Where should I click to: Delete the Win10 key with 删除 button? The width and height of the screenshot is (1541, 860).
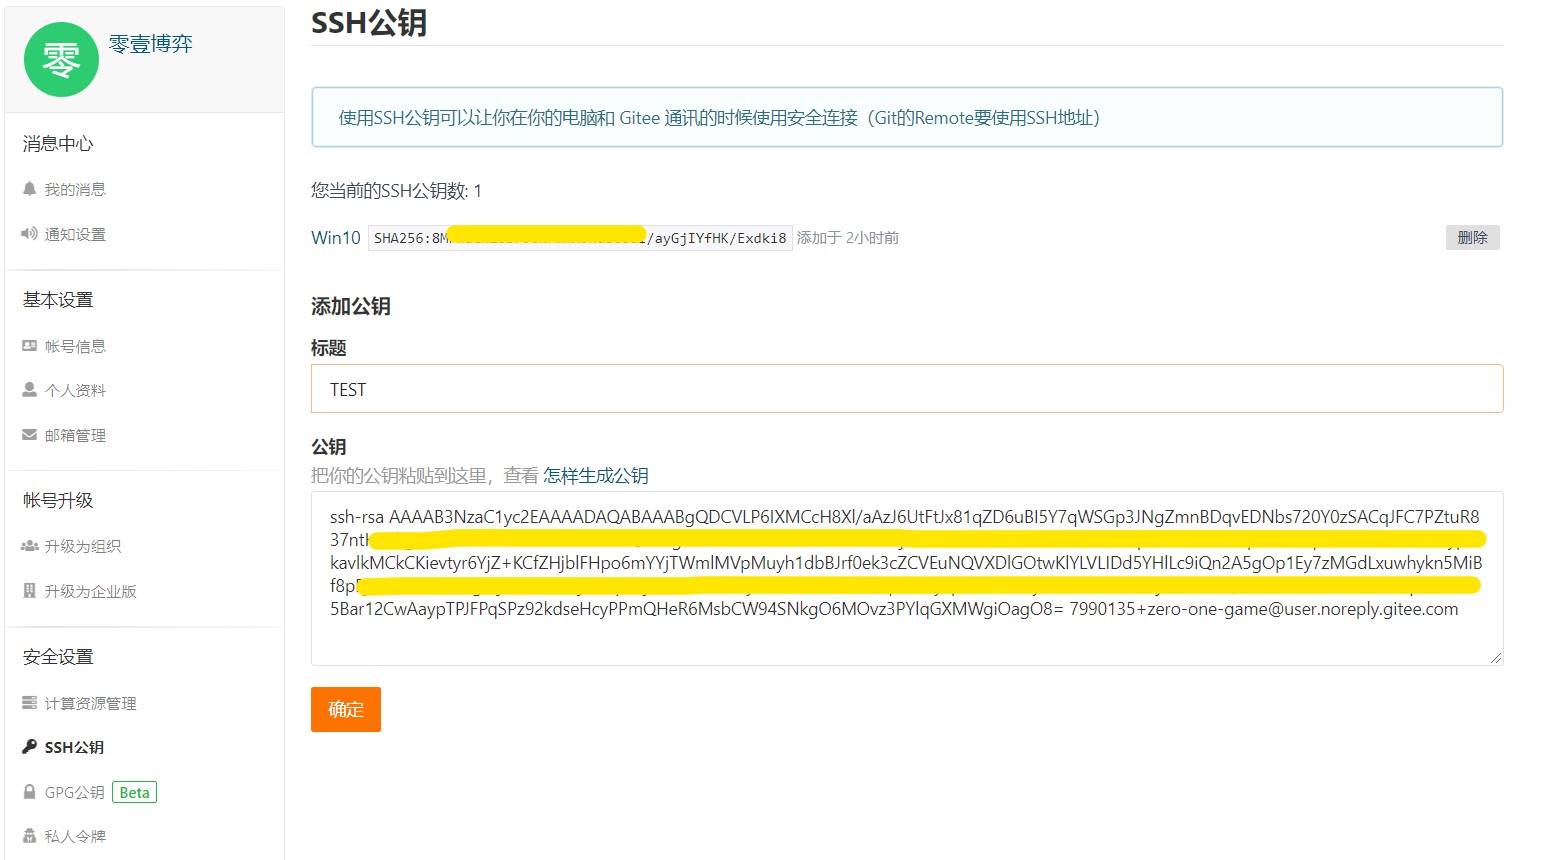pos(1472,237)
